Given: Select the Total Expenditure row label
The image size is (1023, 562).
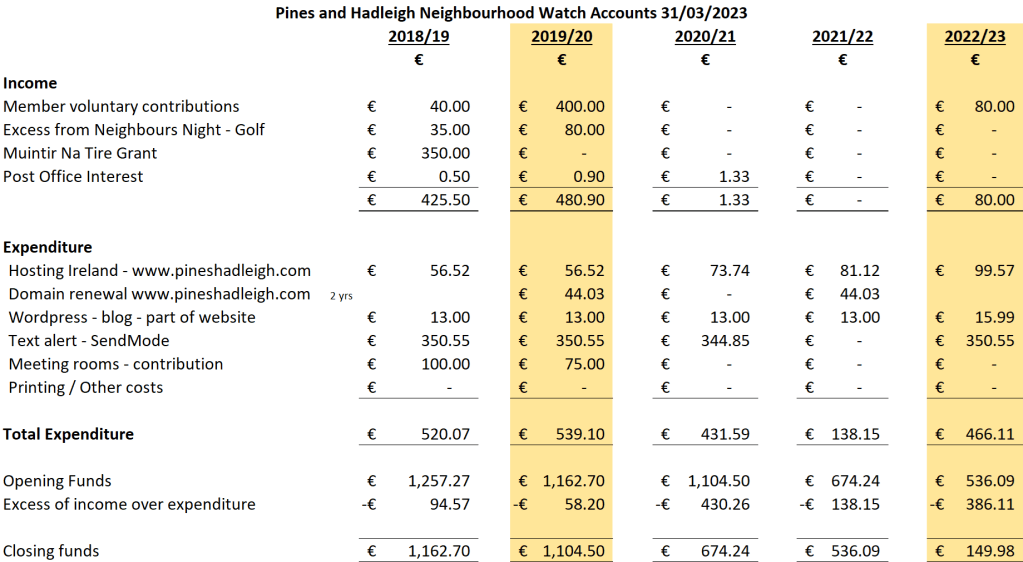Looking at the screenshot, I should [68, 434].
